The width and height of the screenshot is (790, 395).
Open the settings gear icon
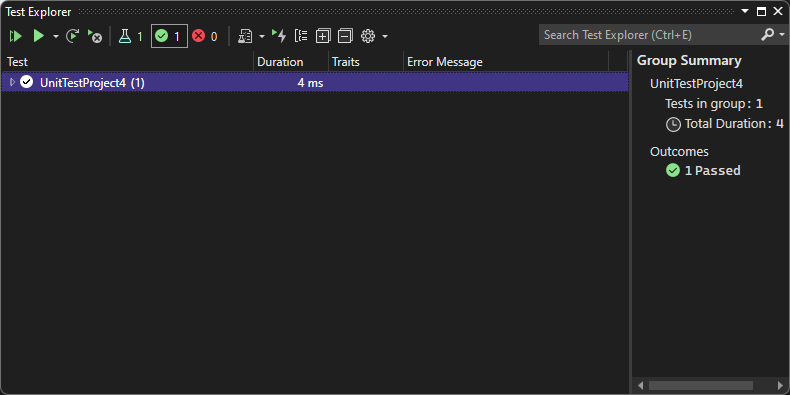coord(368,36)
